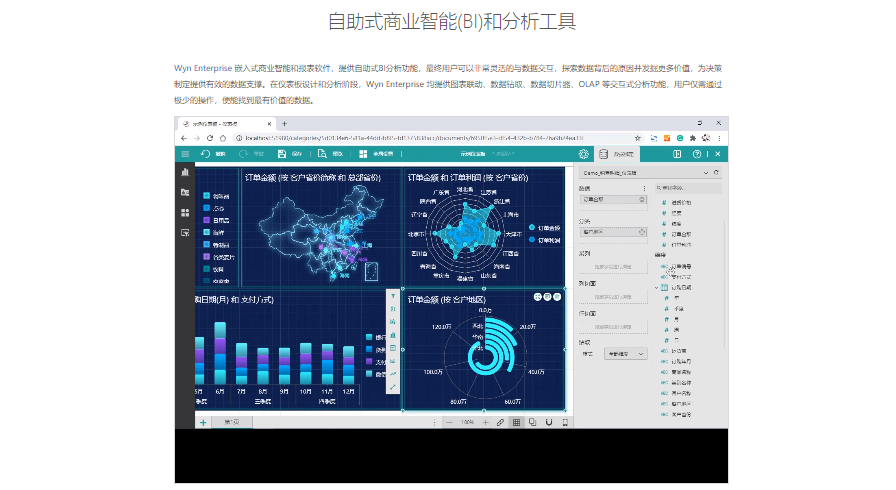Collapse the expanded date field in the field list
896x490 pixels.
(657, 288)
